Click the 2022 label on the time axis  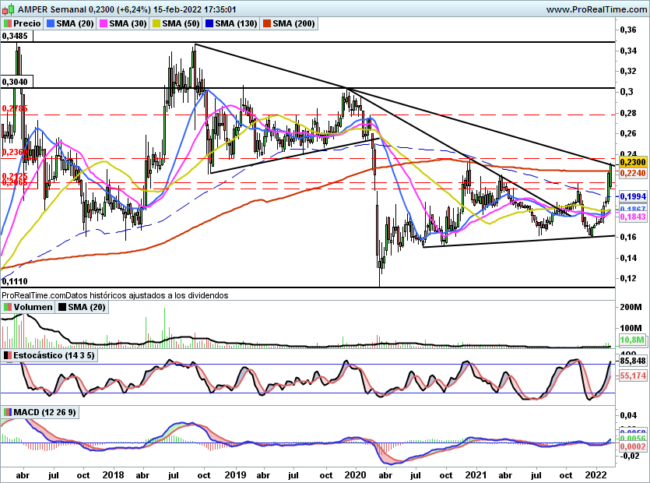point(597,474)
